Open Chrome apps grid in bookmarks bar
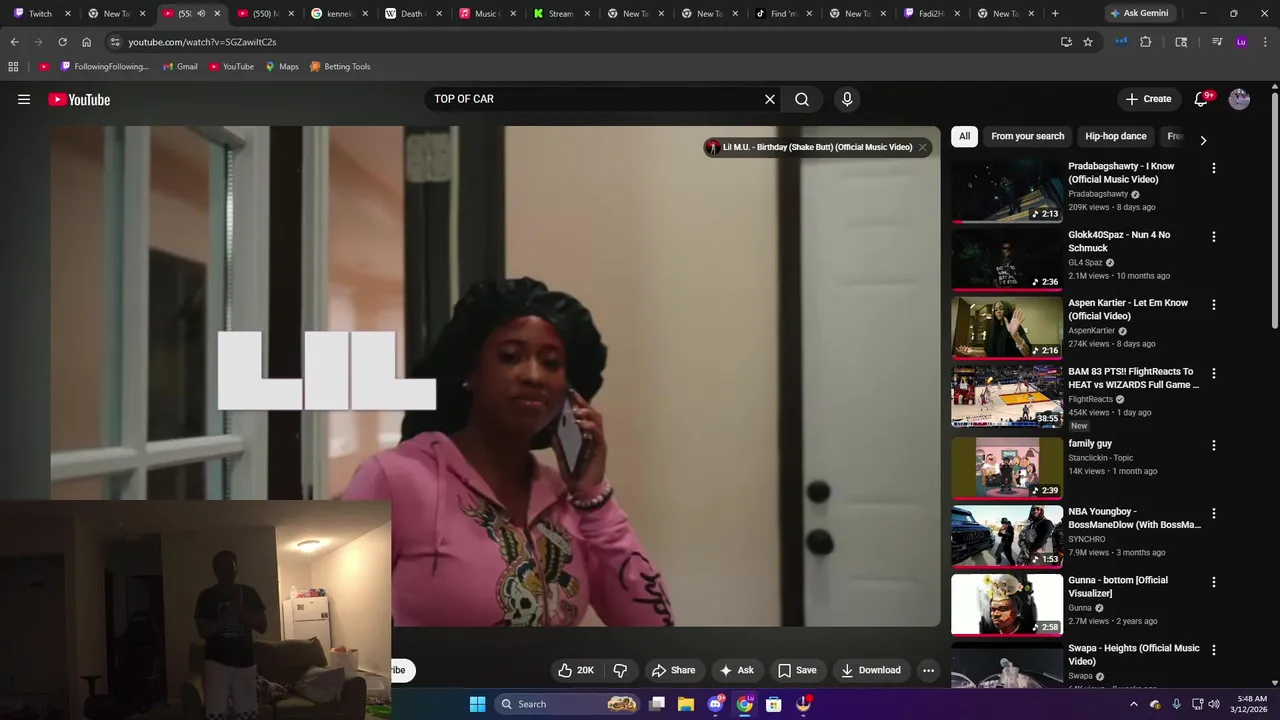This screenshot has height=720, width=1280. point(13,67)
